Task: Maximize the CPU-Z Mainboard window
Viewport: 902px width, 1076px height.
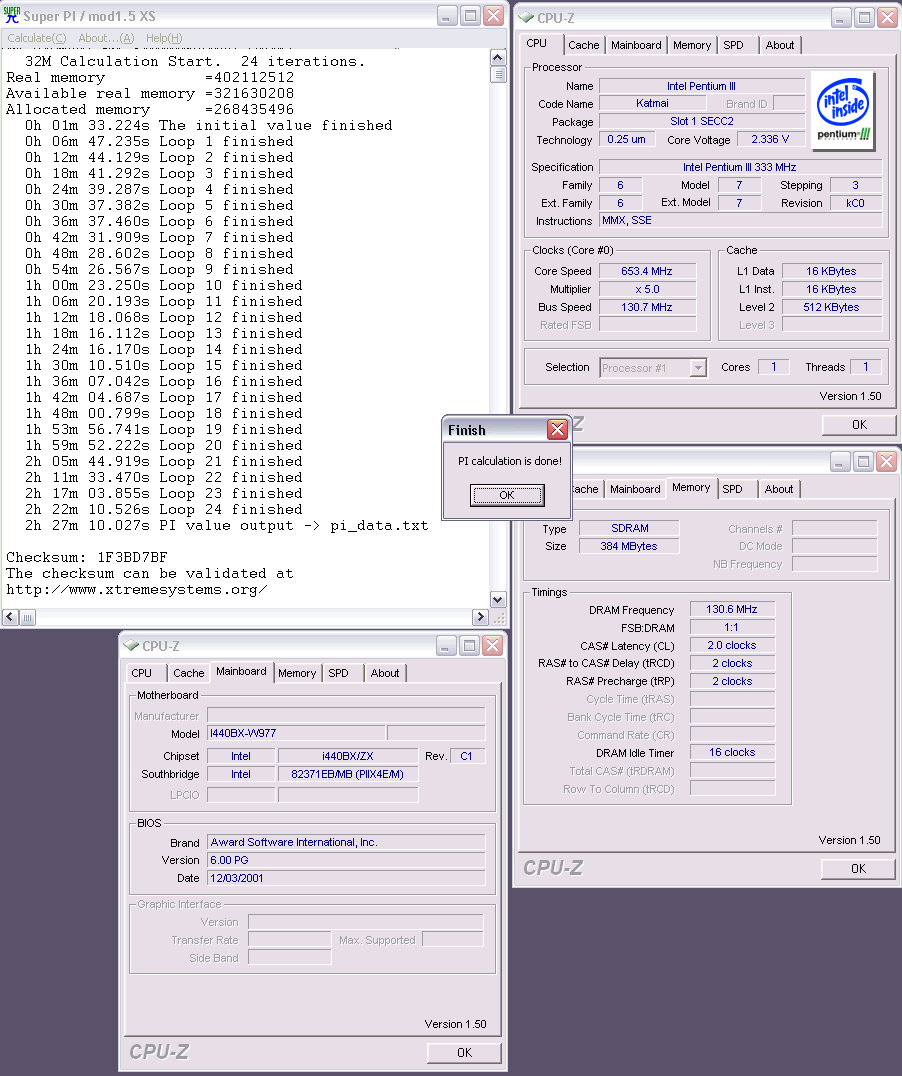Action: click(x=470, y=646)
